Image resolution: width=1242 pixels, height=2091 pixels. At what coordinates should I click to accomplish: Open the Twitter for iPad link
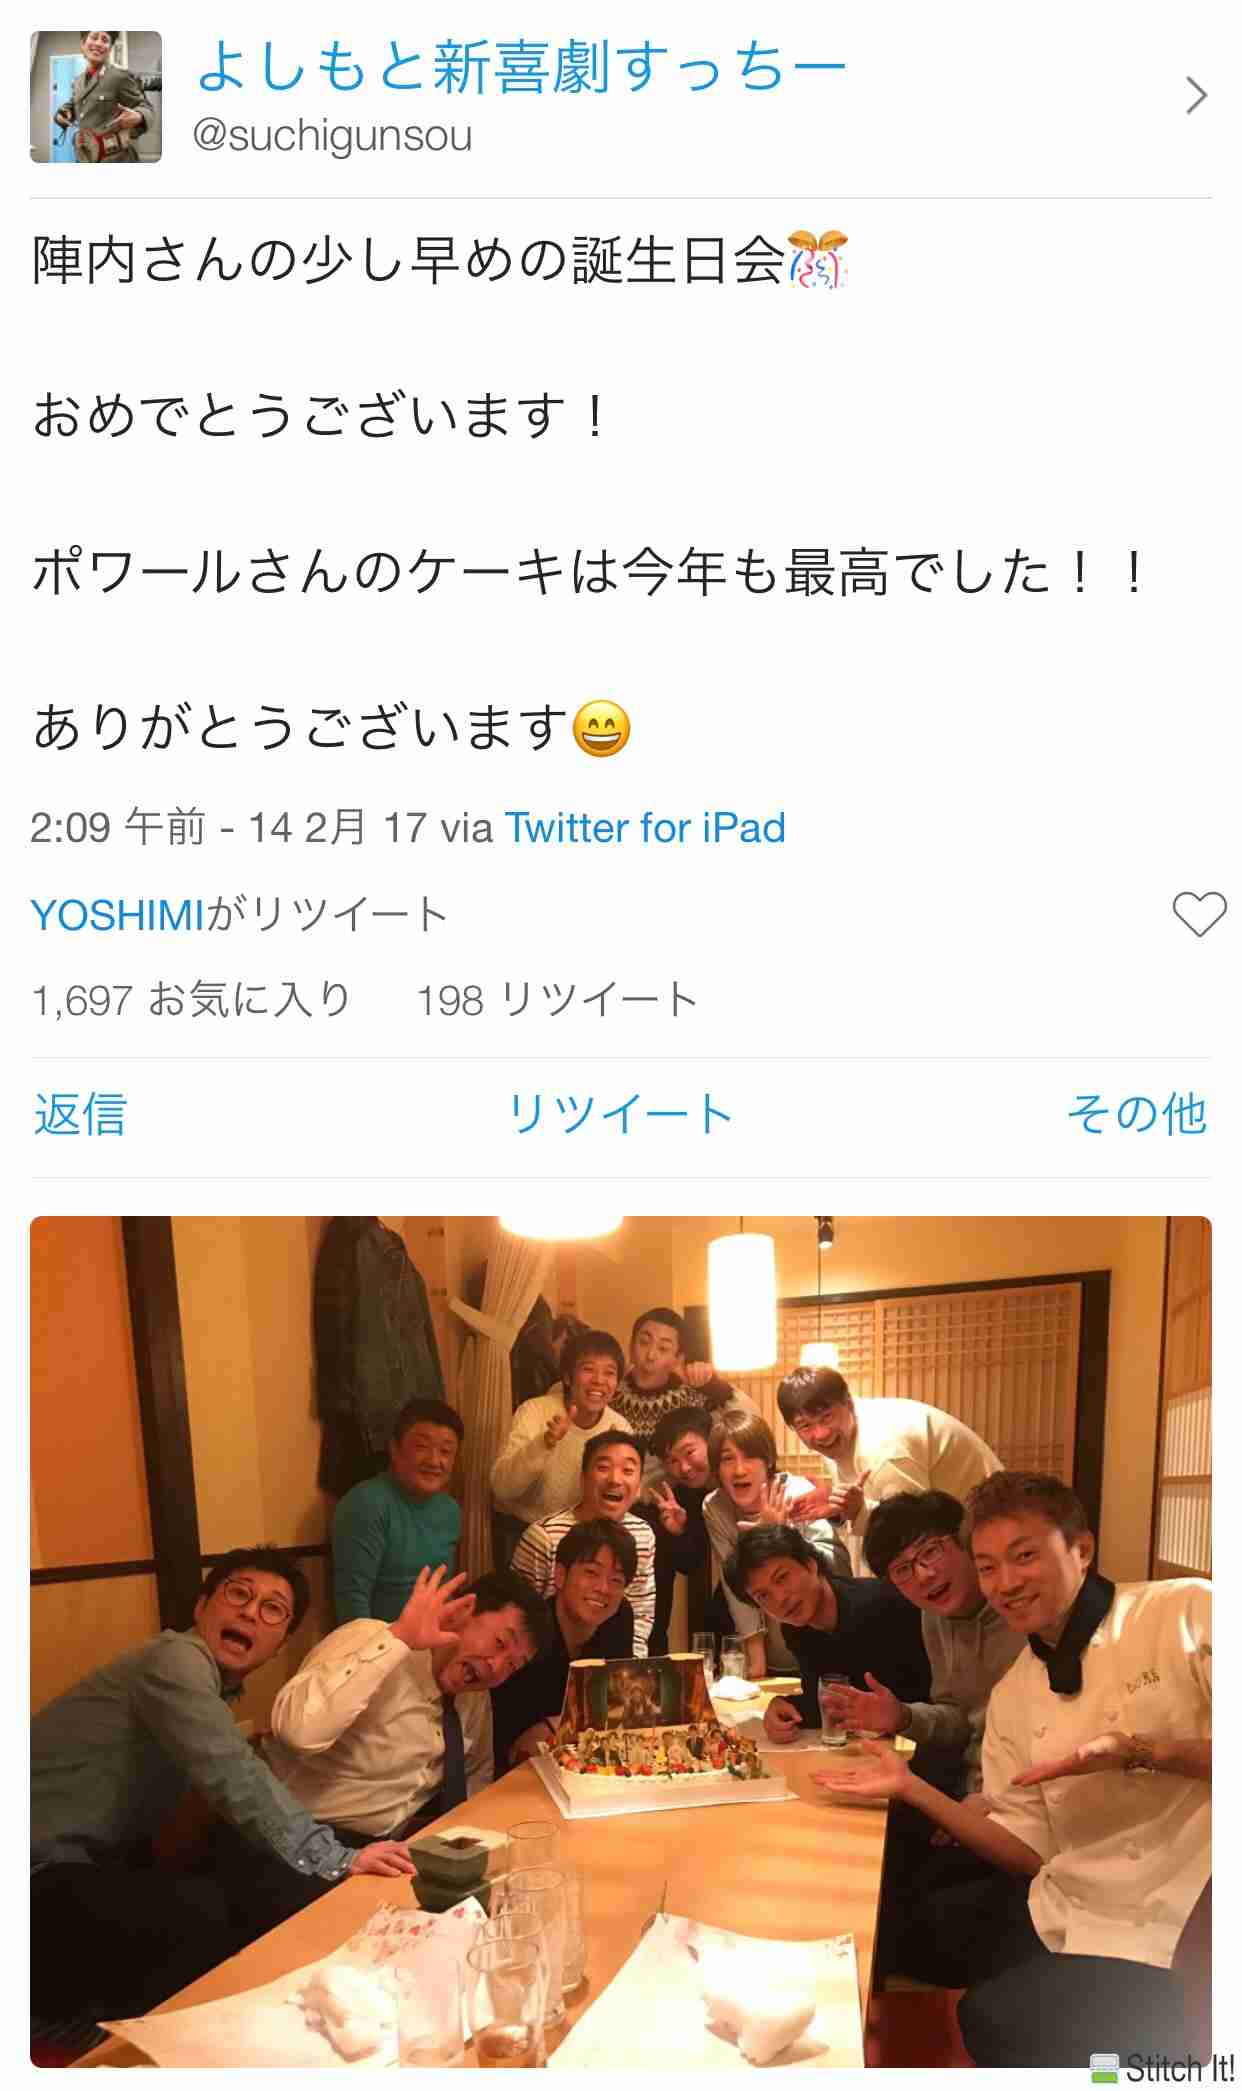[x=645, y=828]
